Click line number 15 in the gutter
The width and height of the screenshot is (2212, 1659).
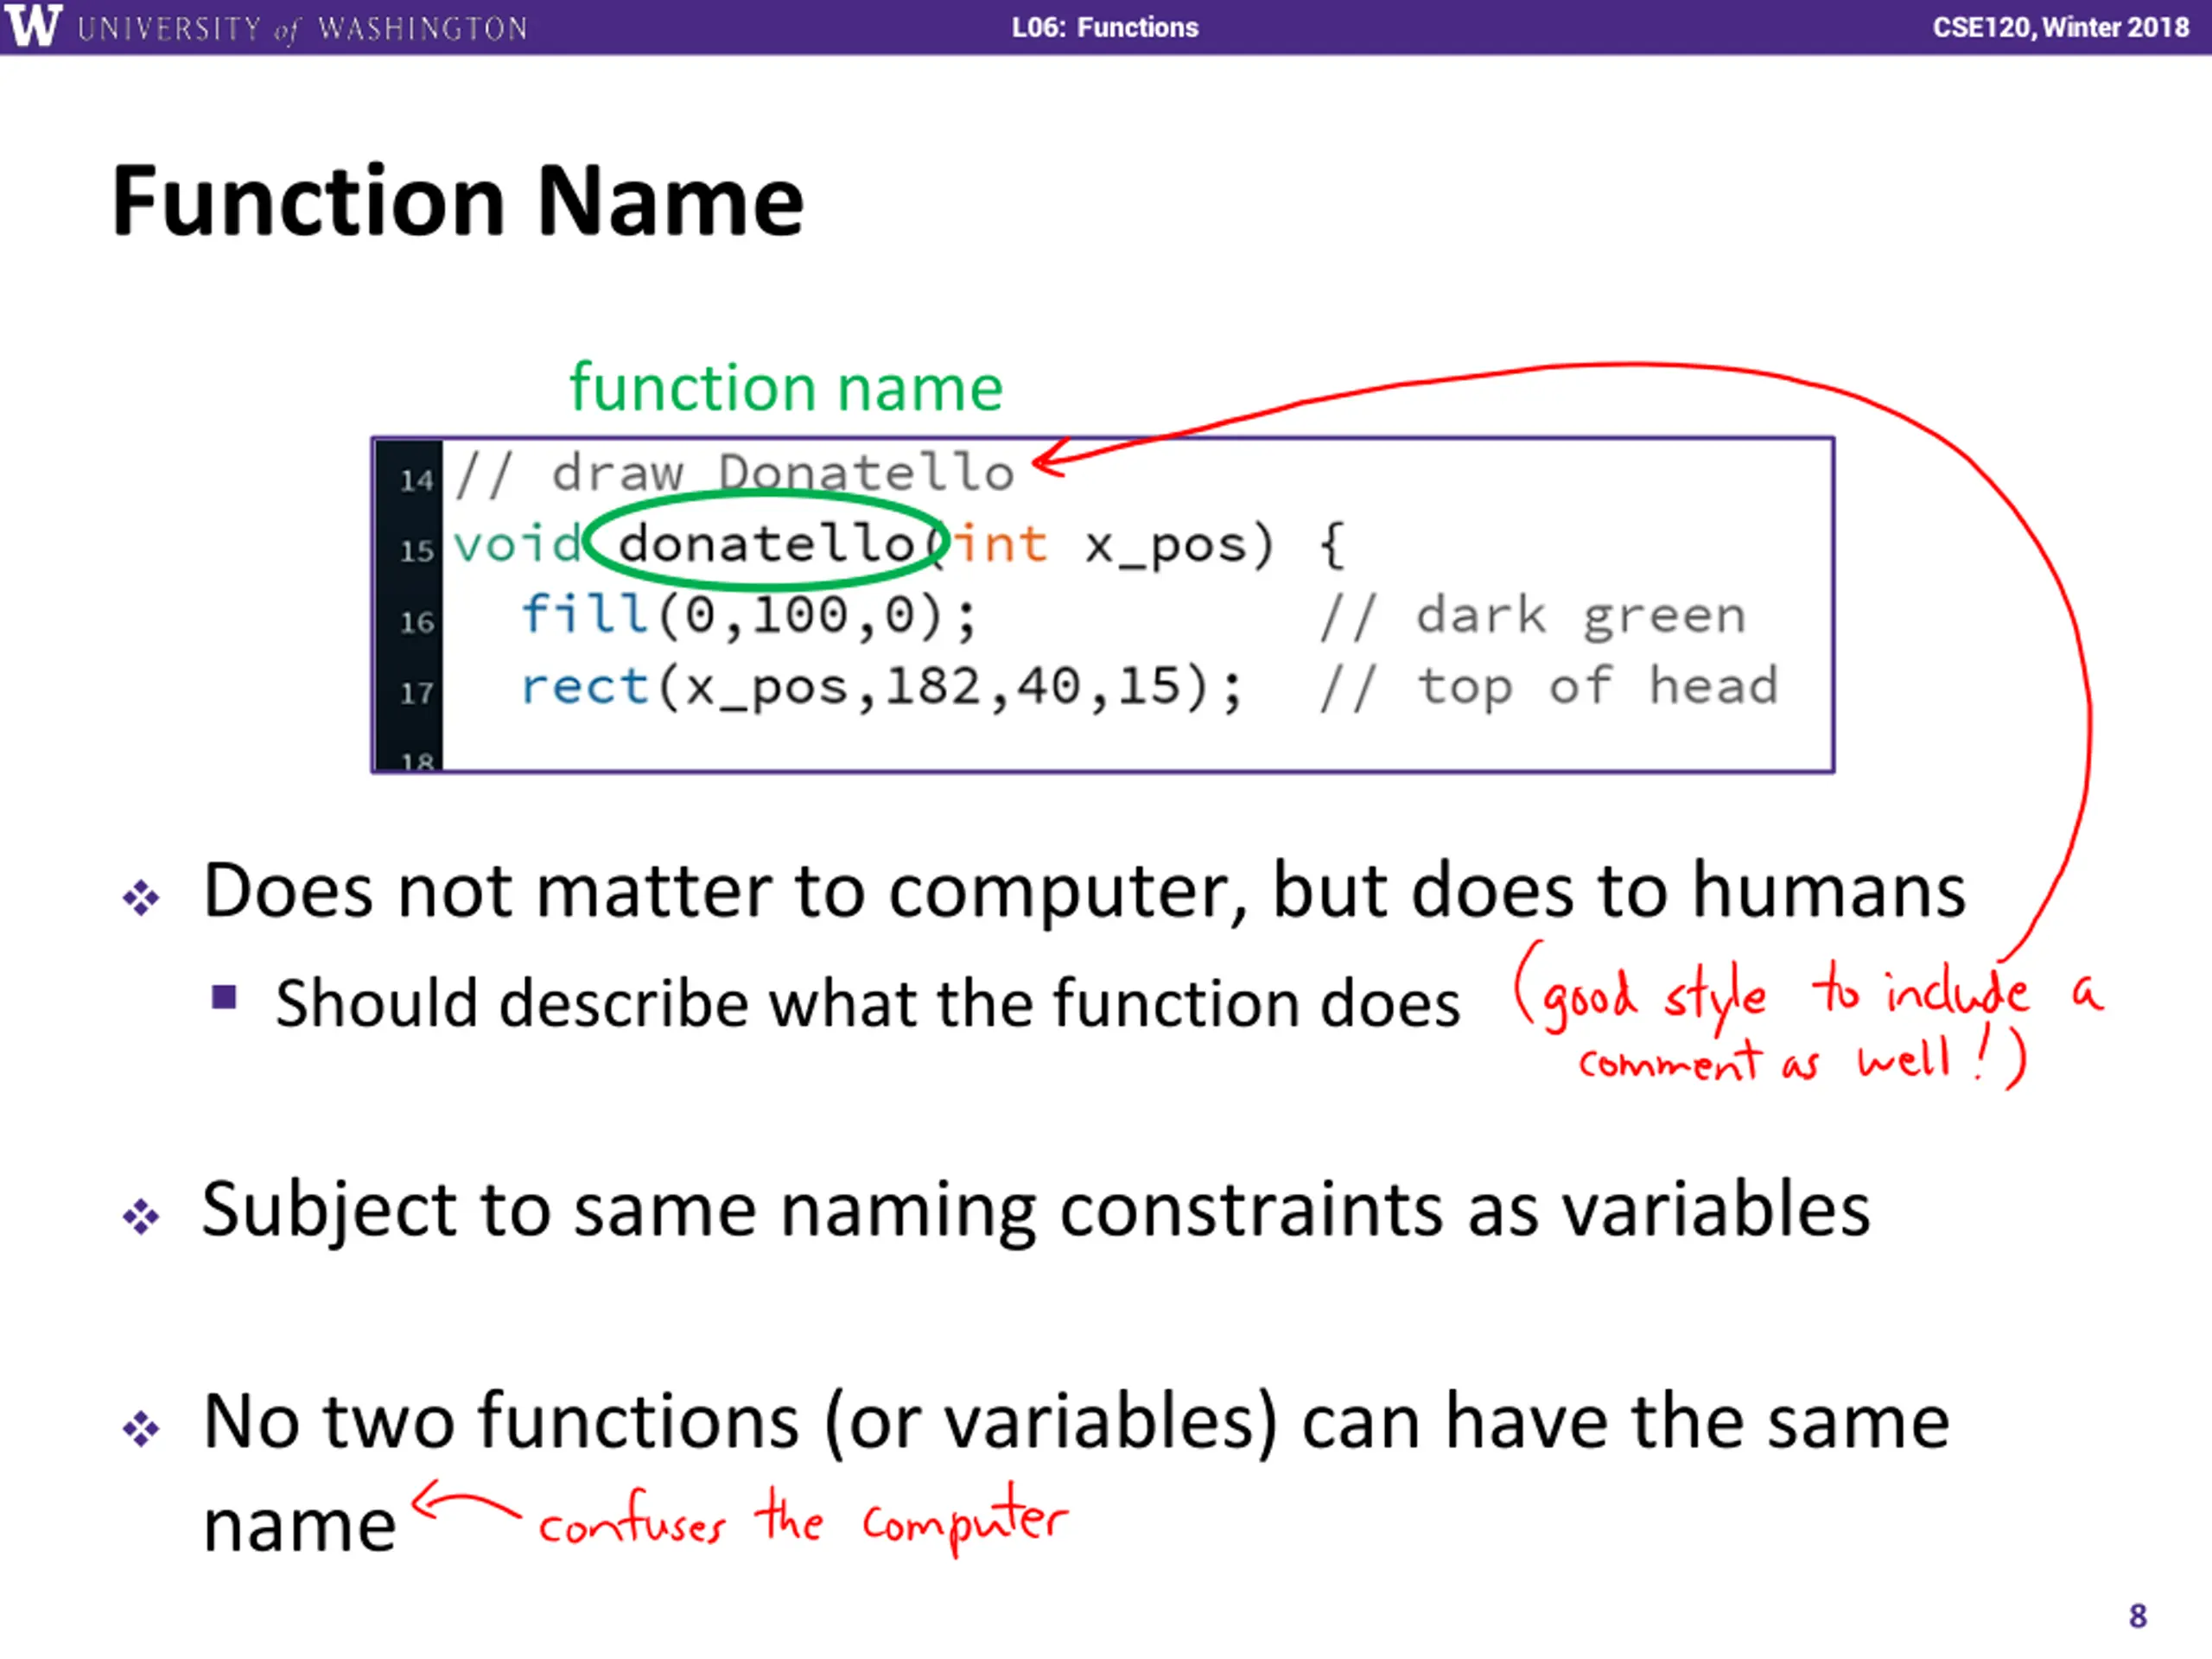click(416, 551)
